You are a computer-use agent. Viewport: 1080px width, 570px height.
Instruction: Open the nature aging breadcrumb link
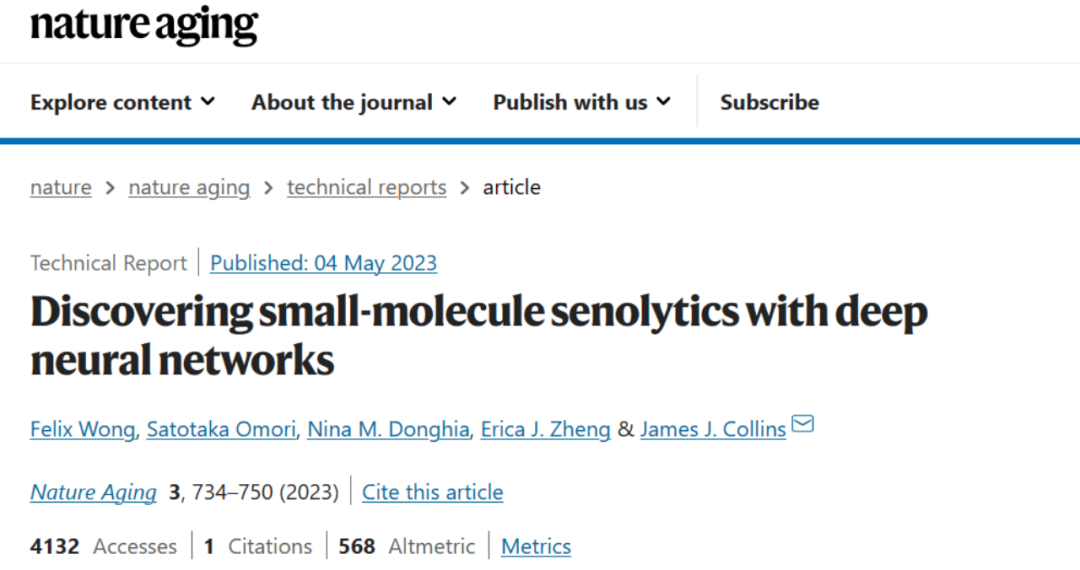189,187
